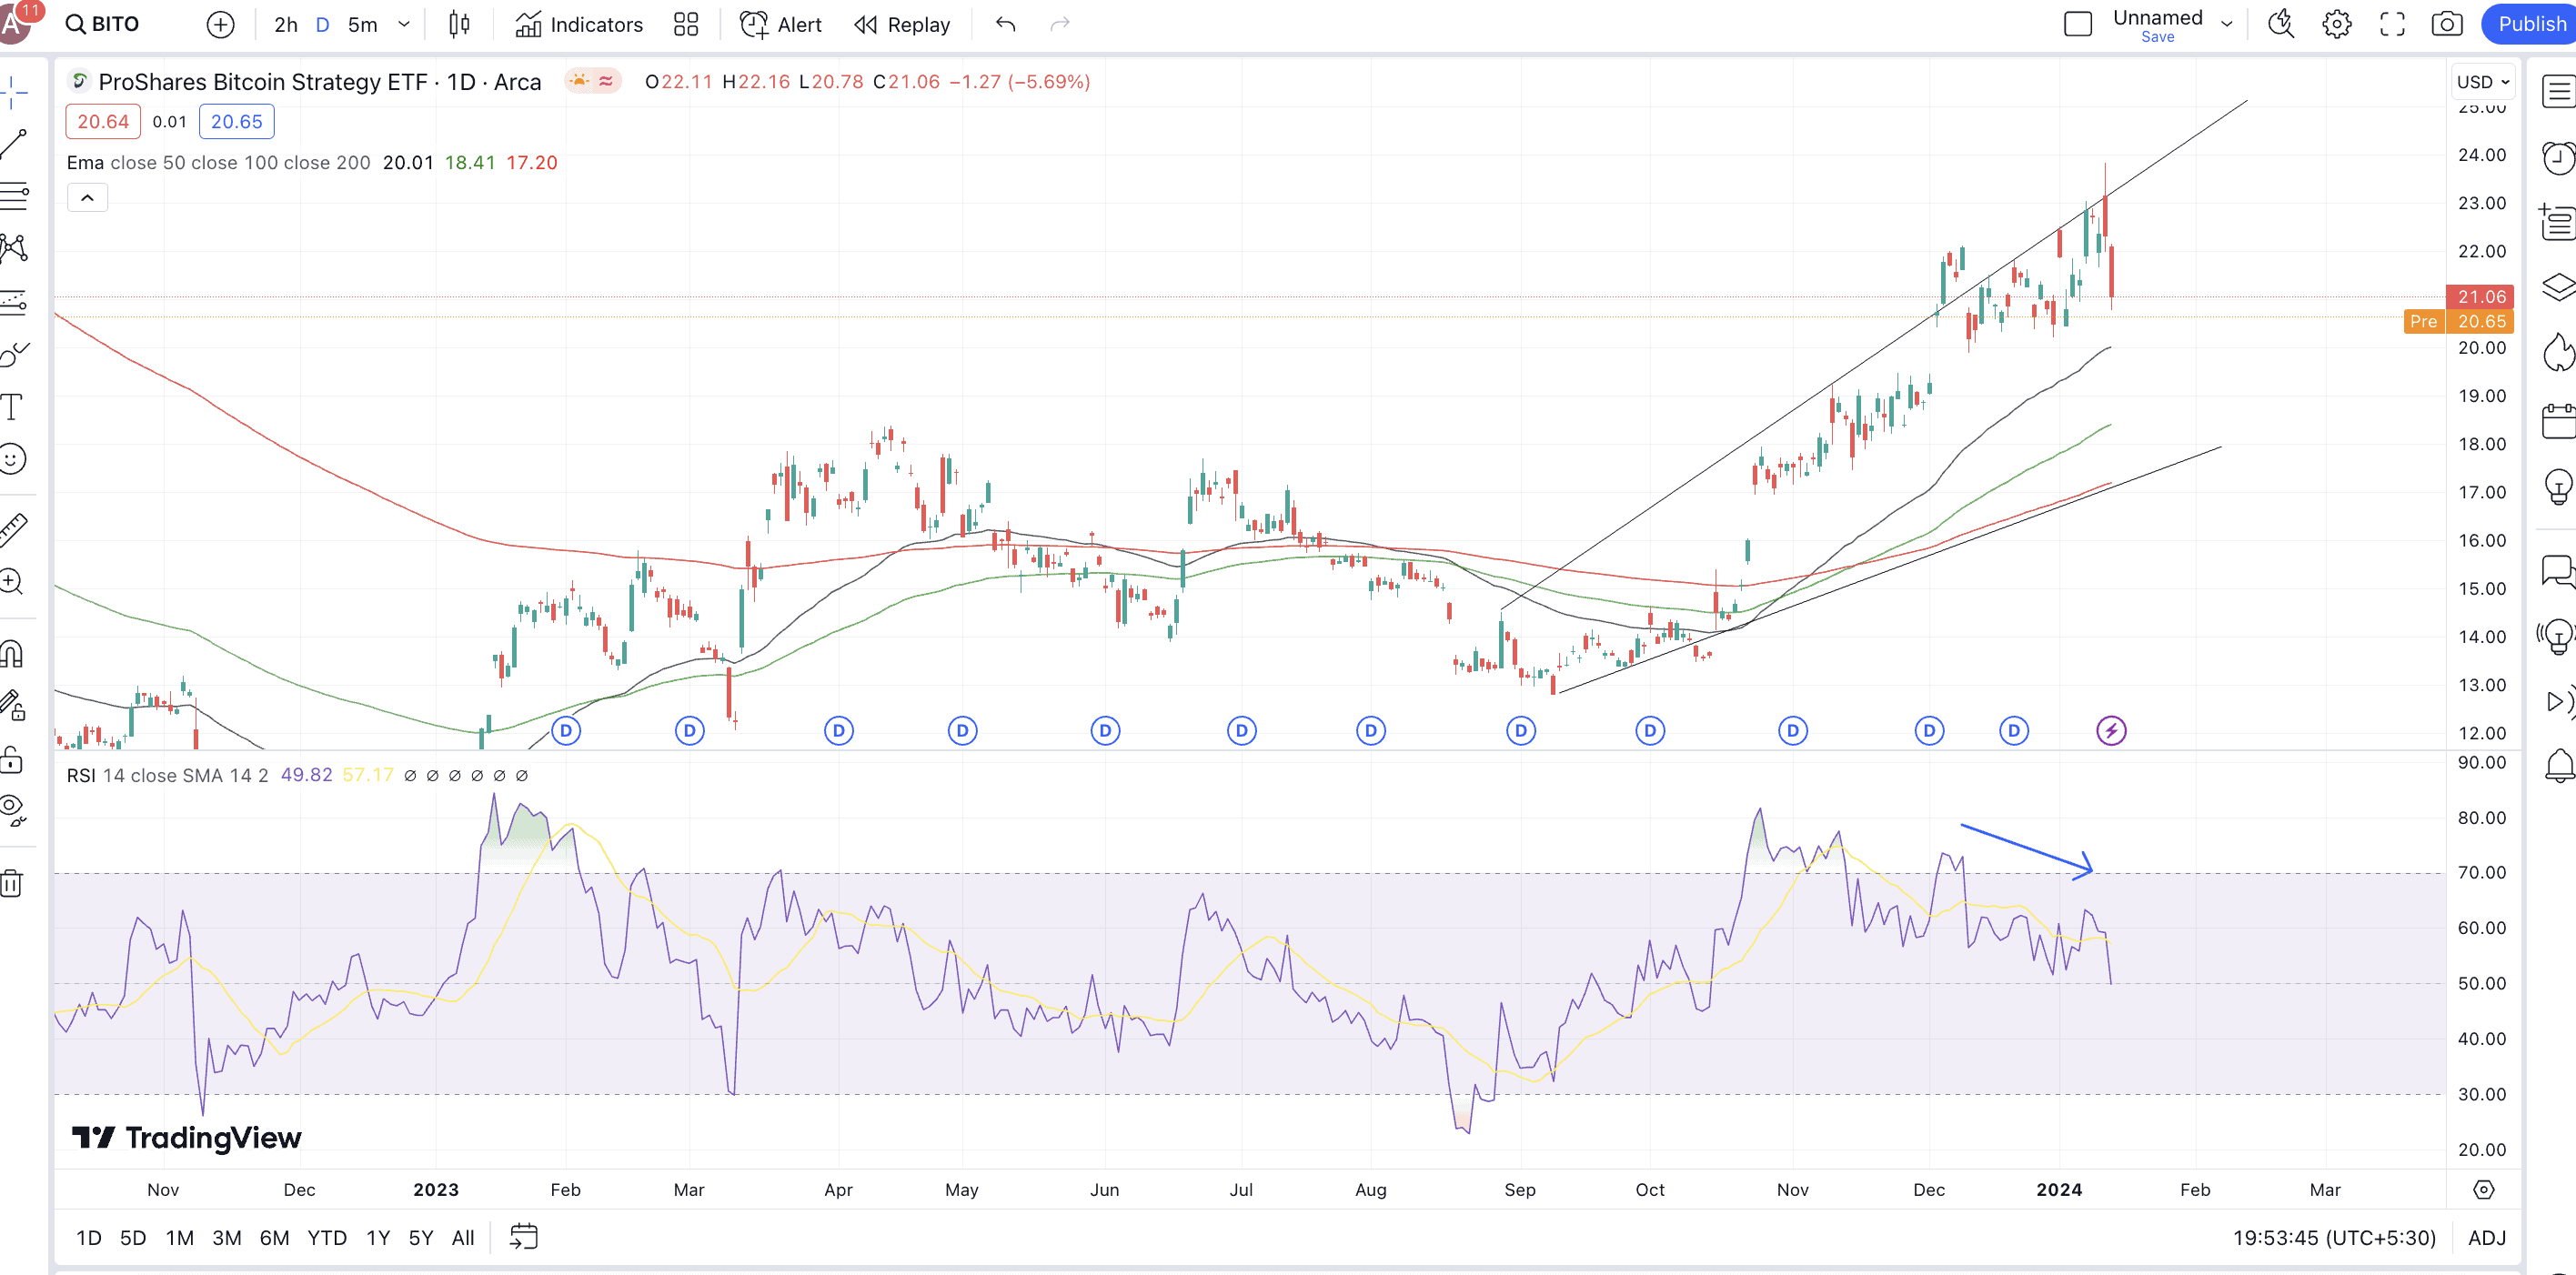Add symbol with the plus icon

coord(220,24)
